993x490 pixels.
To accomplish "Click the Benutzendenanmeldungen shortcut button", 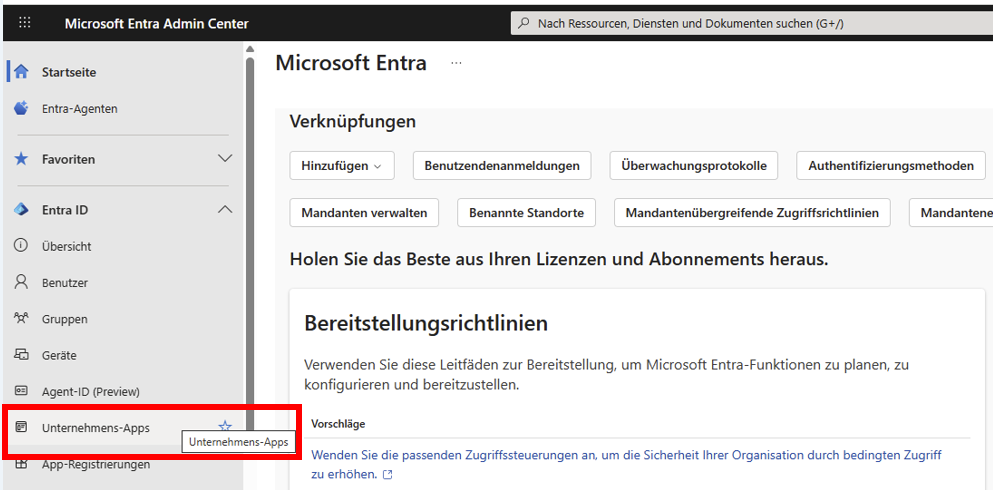I will pos(502,166).
